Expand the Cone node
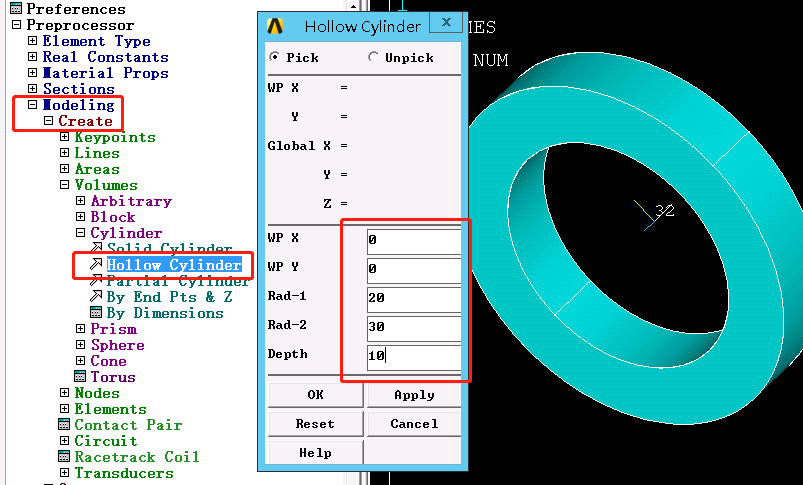 point(80,361)
